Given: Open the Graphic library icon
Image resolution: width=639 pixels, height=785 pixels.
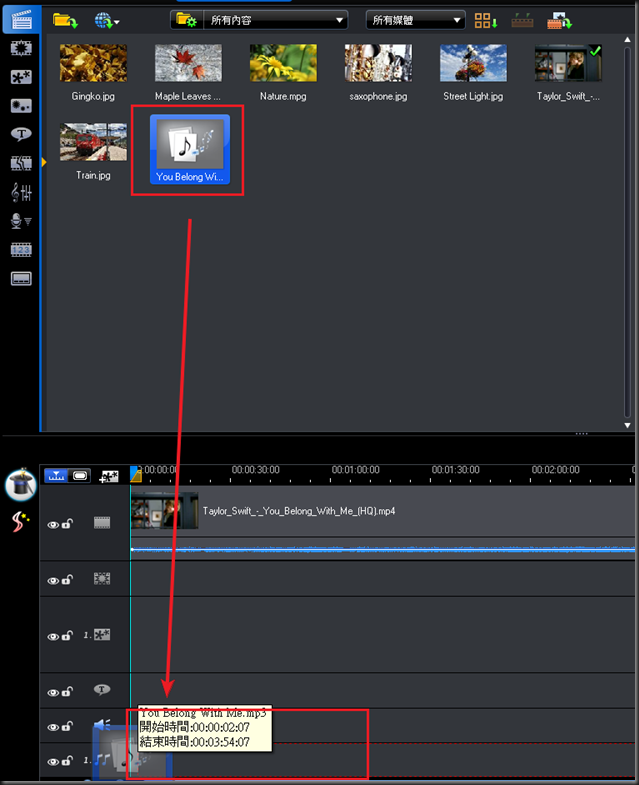Looking at the screenshot, I should coord(21,77).
